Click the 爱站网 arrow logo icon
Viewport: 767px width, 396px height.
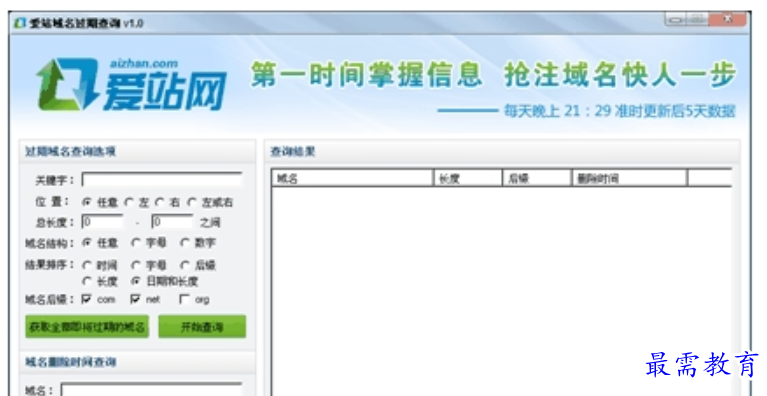pos(68,84)
